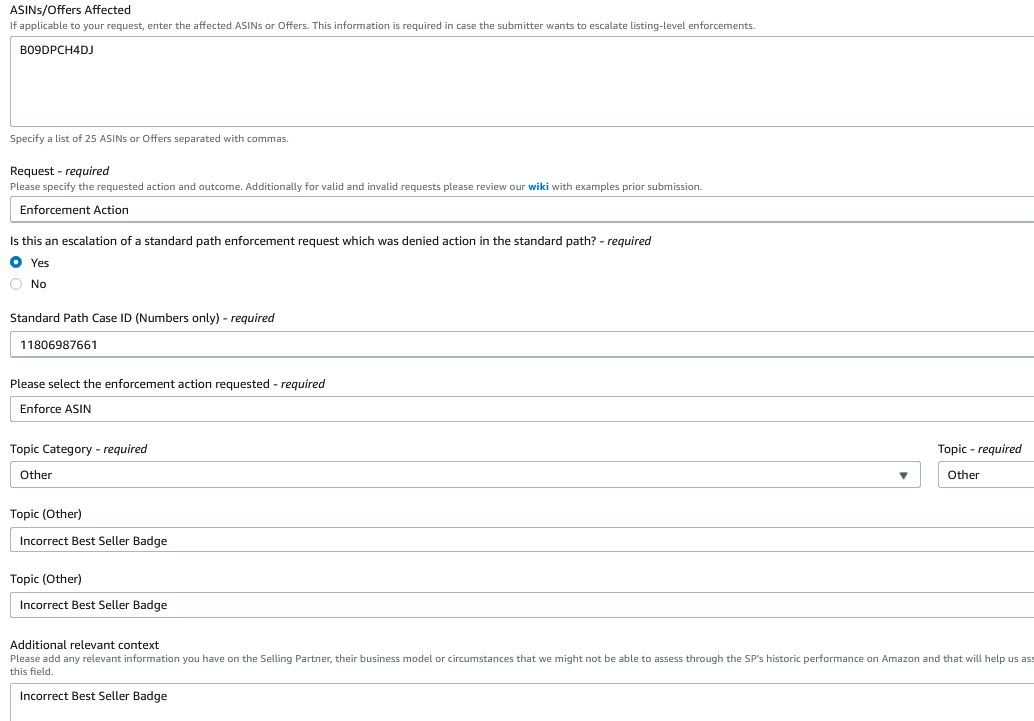Select the Yes radio button
The width and height of the screenshot is (1034, 721).
(16, 263)
